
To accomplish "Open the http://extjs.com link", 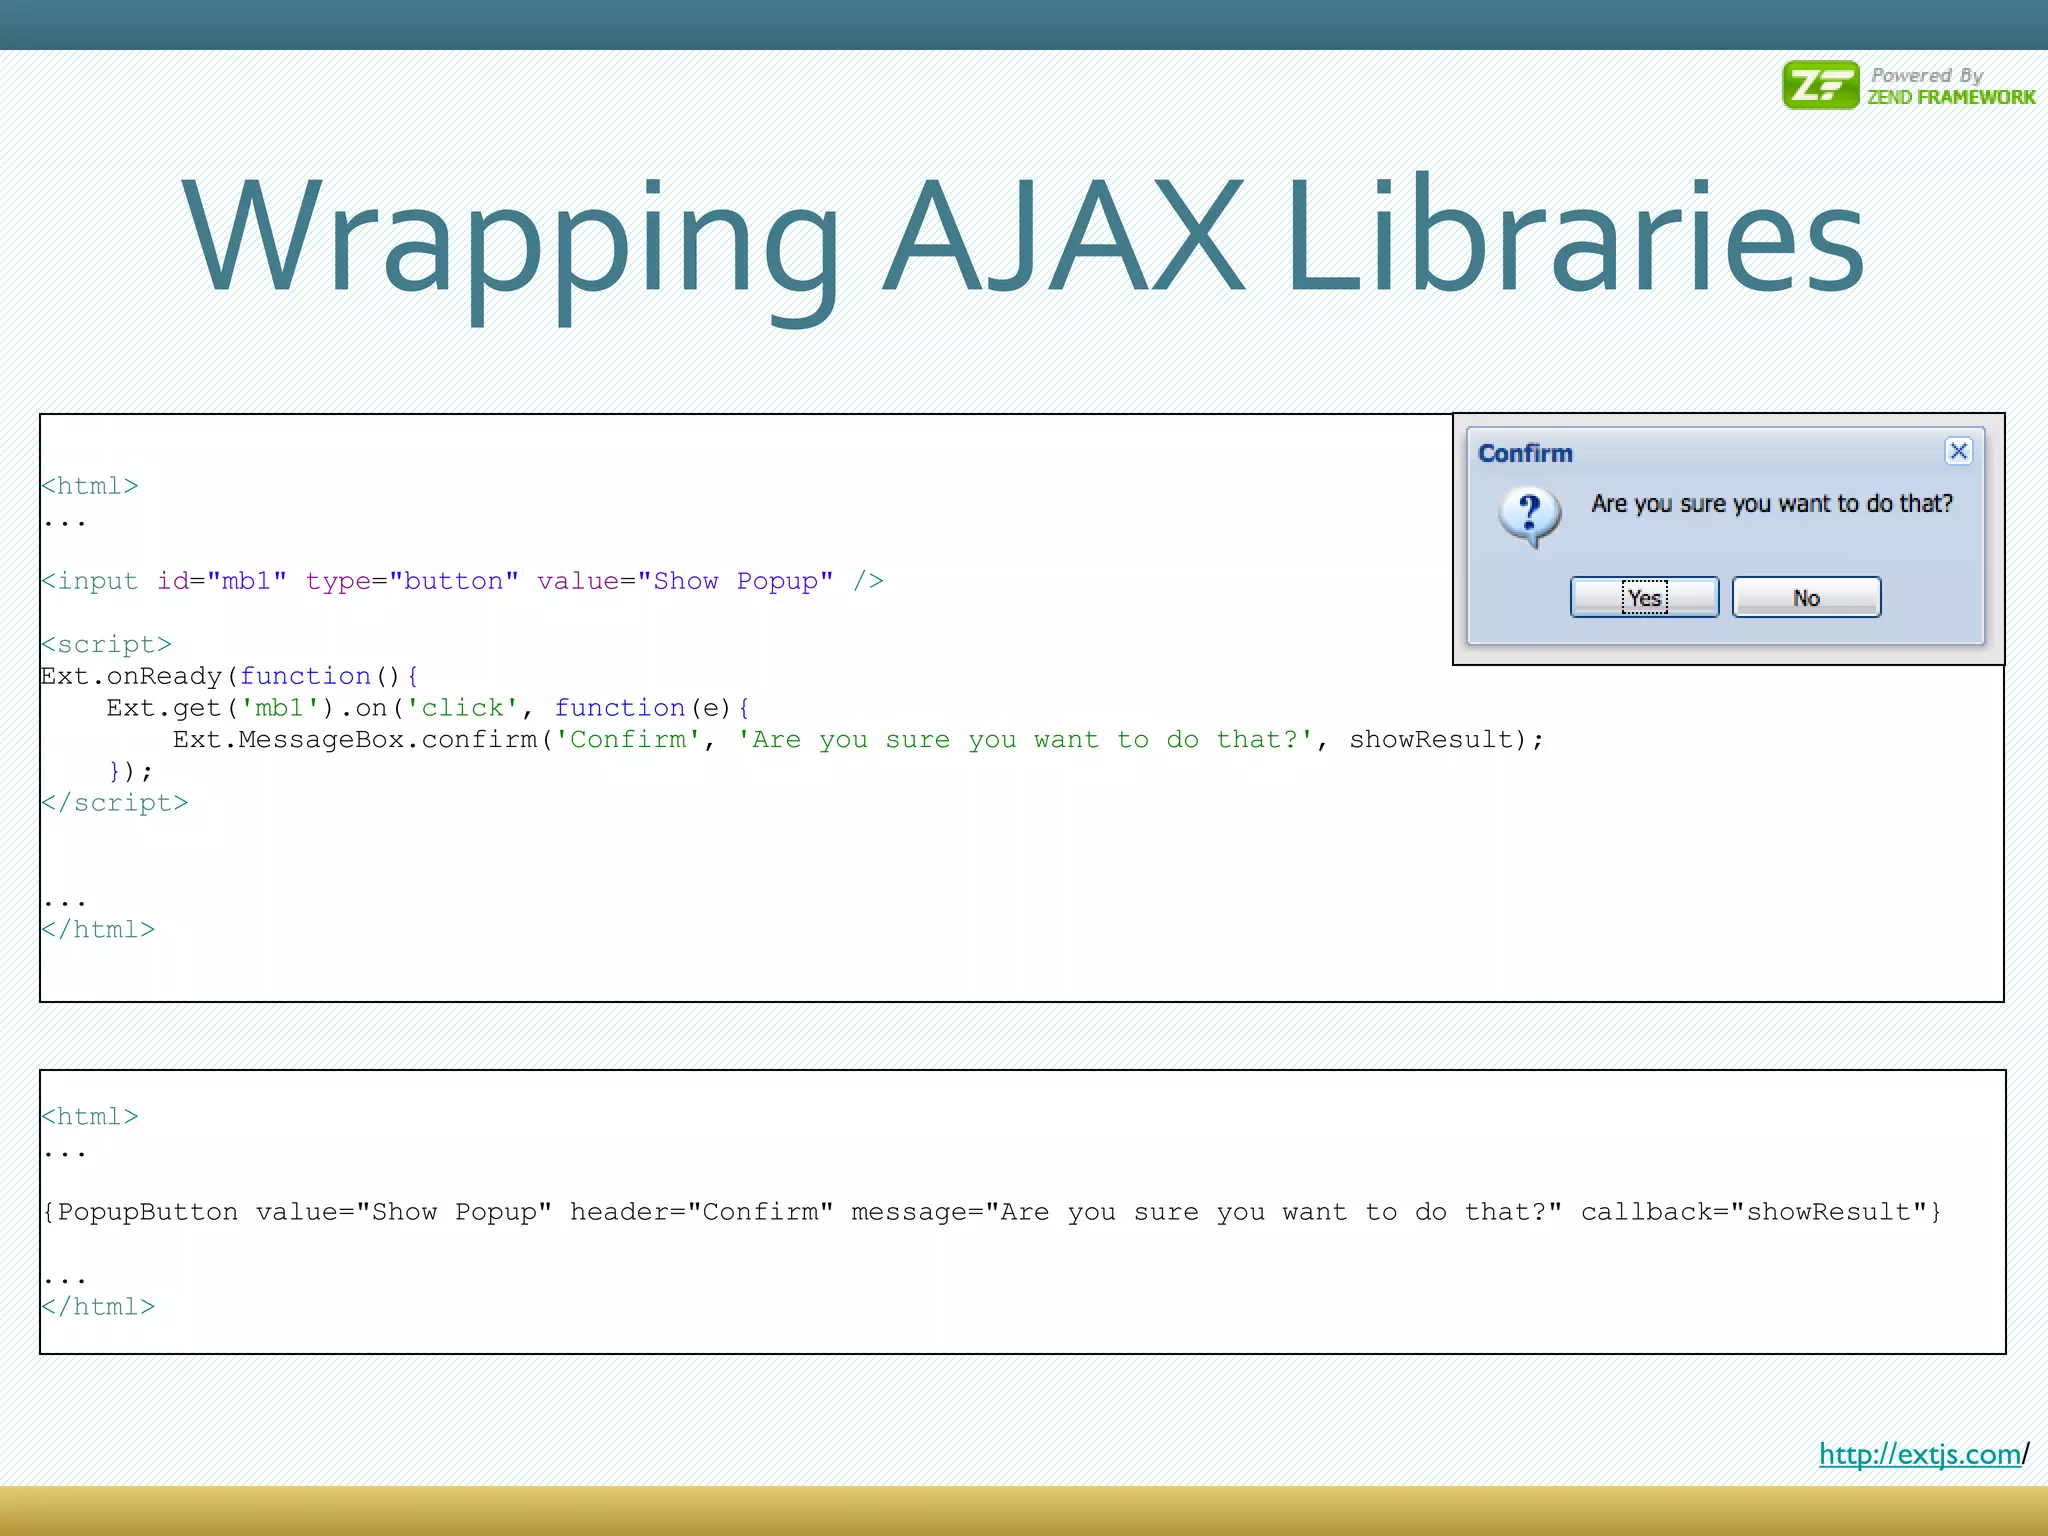I will [1919, 1453].
